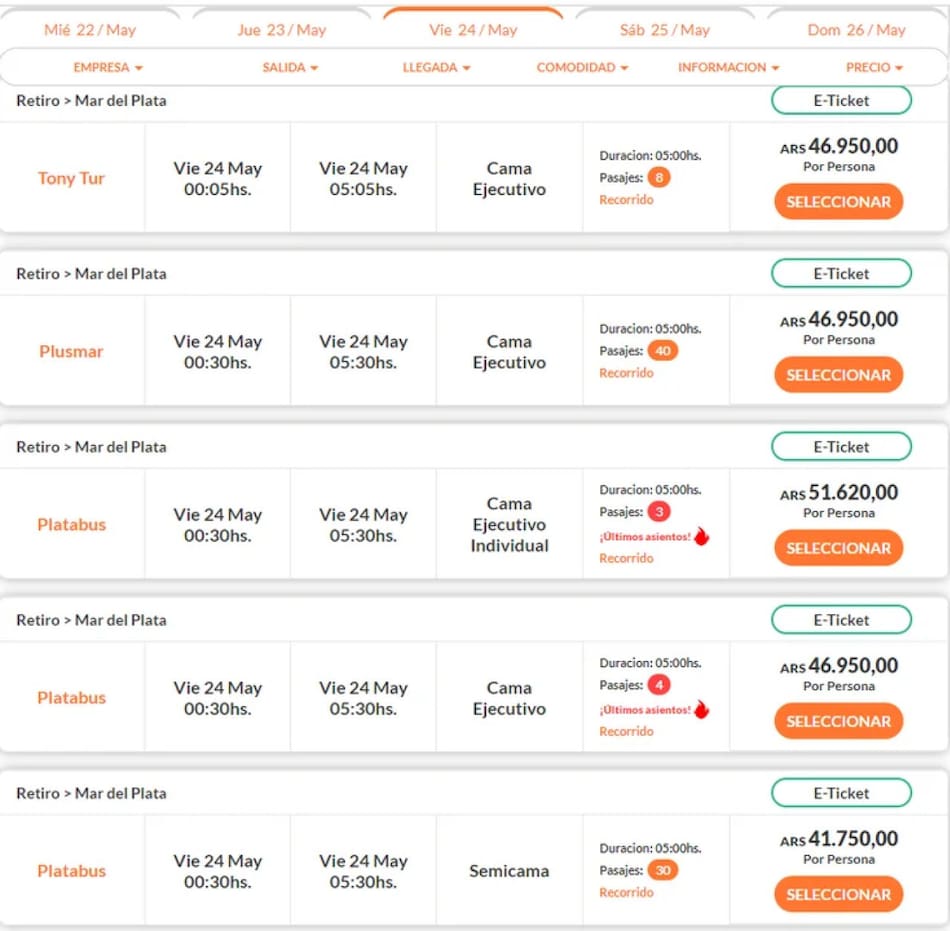The height and width of the screenshot is (931, 950).
Task: Select the Platabus Semicama ARS 41.750 fare
Action: coord(838,894)
